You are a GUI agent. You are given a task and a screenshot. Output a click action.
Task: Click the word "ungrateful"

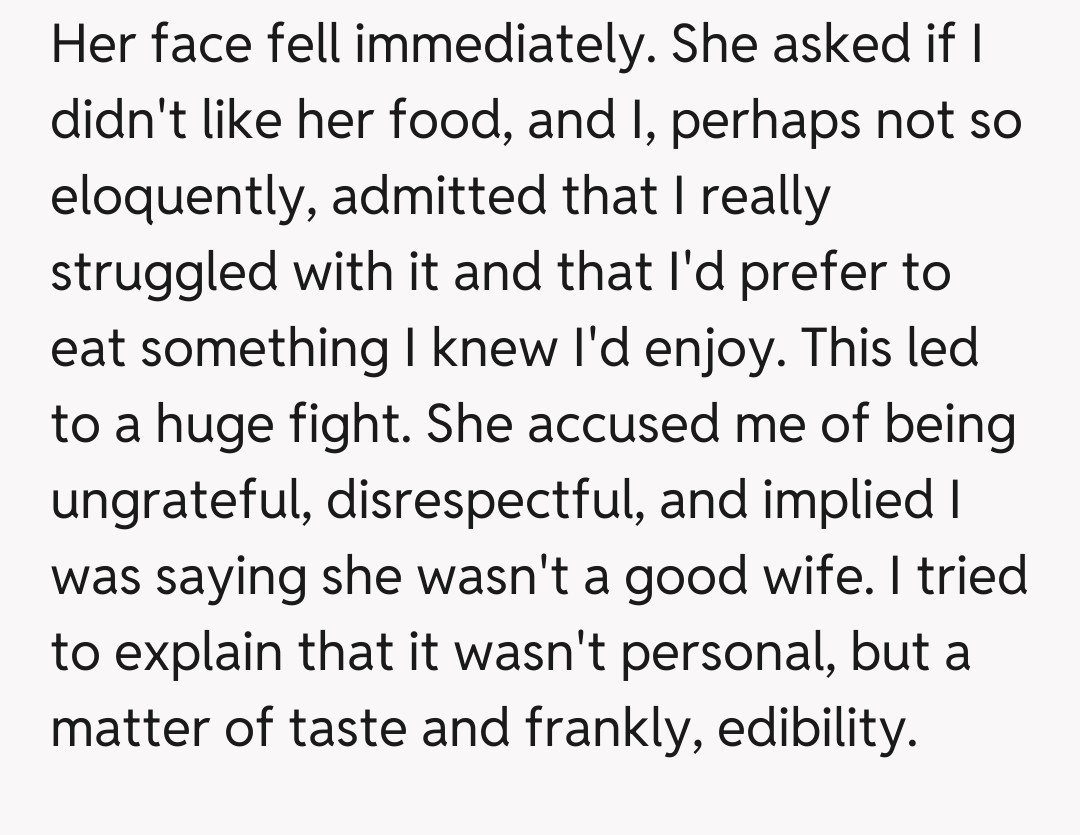pyautogui.click(x=172, y=501)
